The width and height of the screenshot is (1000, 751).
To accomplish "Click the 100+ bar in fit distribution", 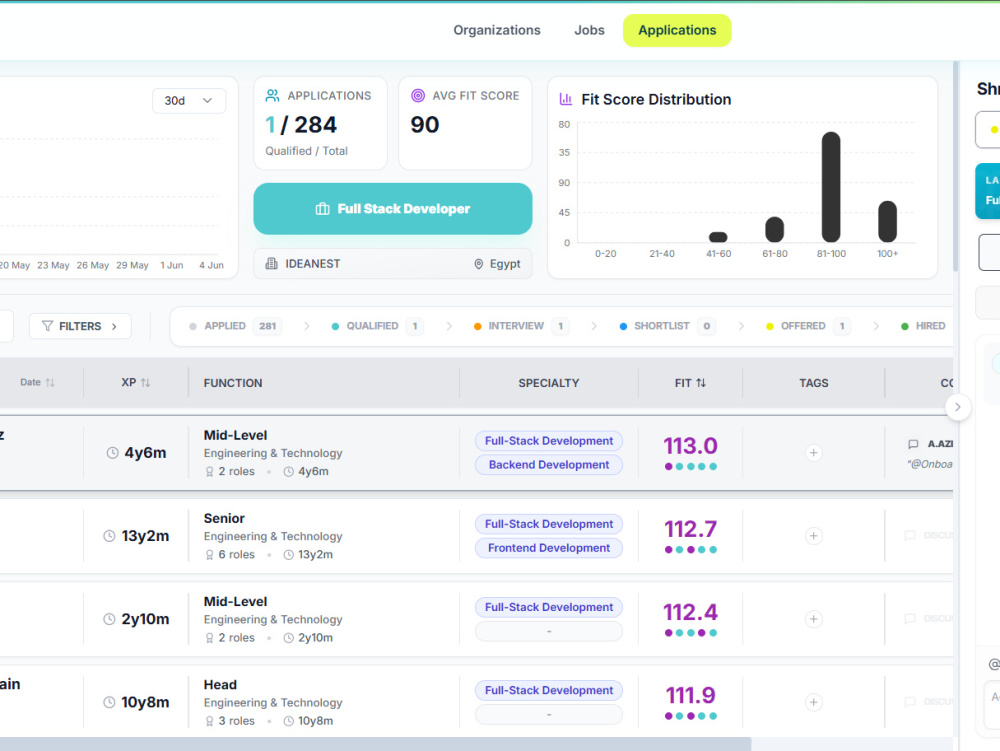I will [x=887, y=221].
